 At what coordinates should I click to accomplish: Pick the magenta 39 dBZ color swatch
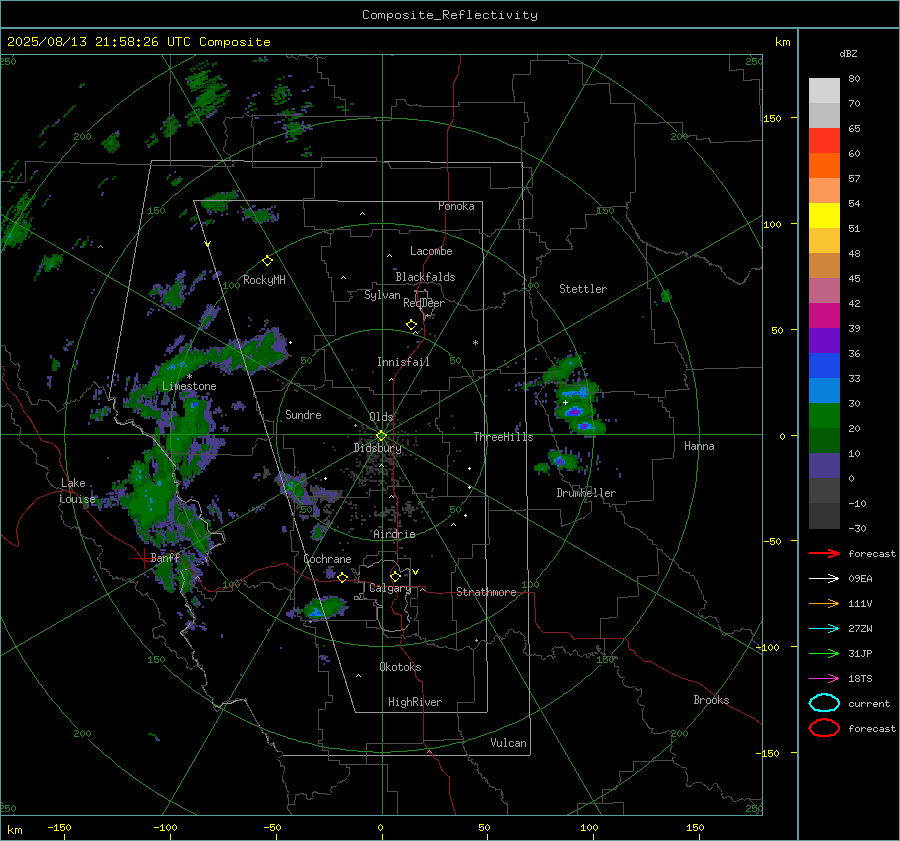click(x=824, y=315)
